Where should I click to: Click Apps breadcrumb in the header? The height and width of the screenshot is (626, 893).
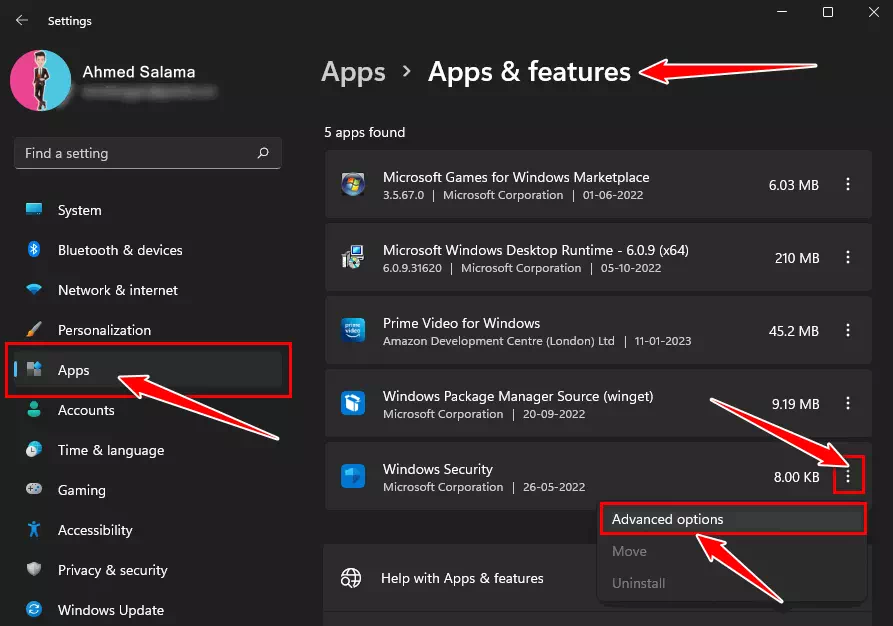click(353, 72)
